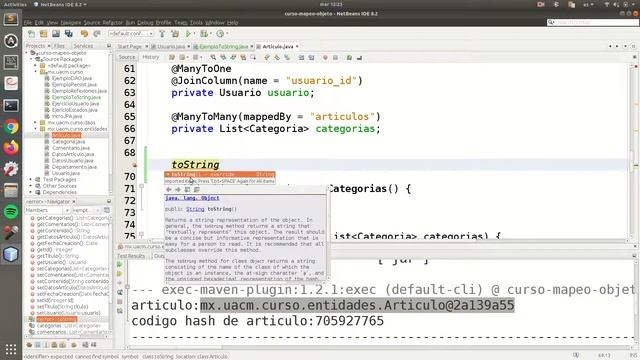Collapse the Source Packages node
The image size is (640, 360).
click(31, 59)
